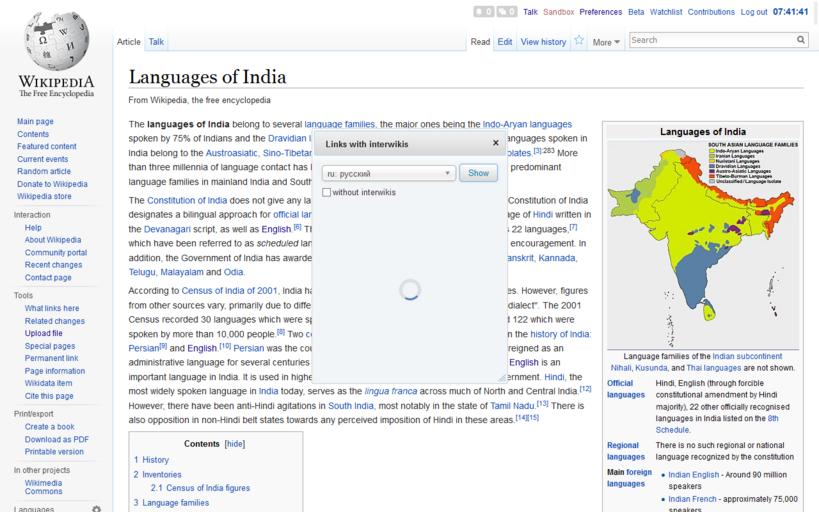Open the language selection dropdown
This screenshot has width=819, height=512.
(388, 173)
